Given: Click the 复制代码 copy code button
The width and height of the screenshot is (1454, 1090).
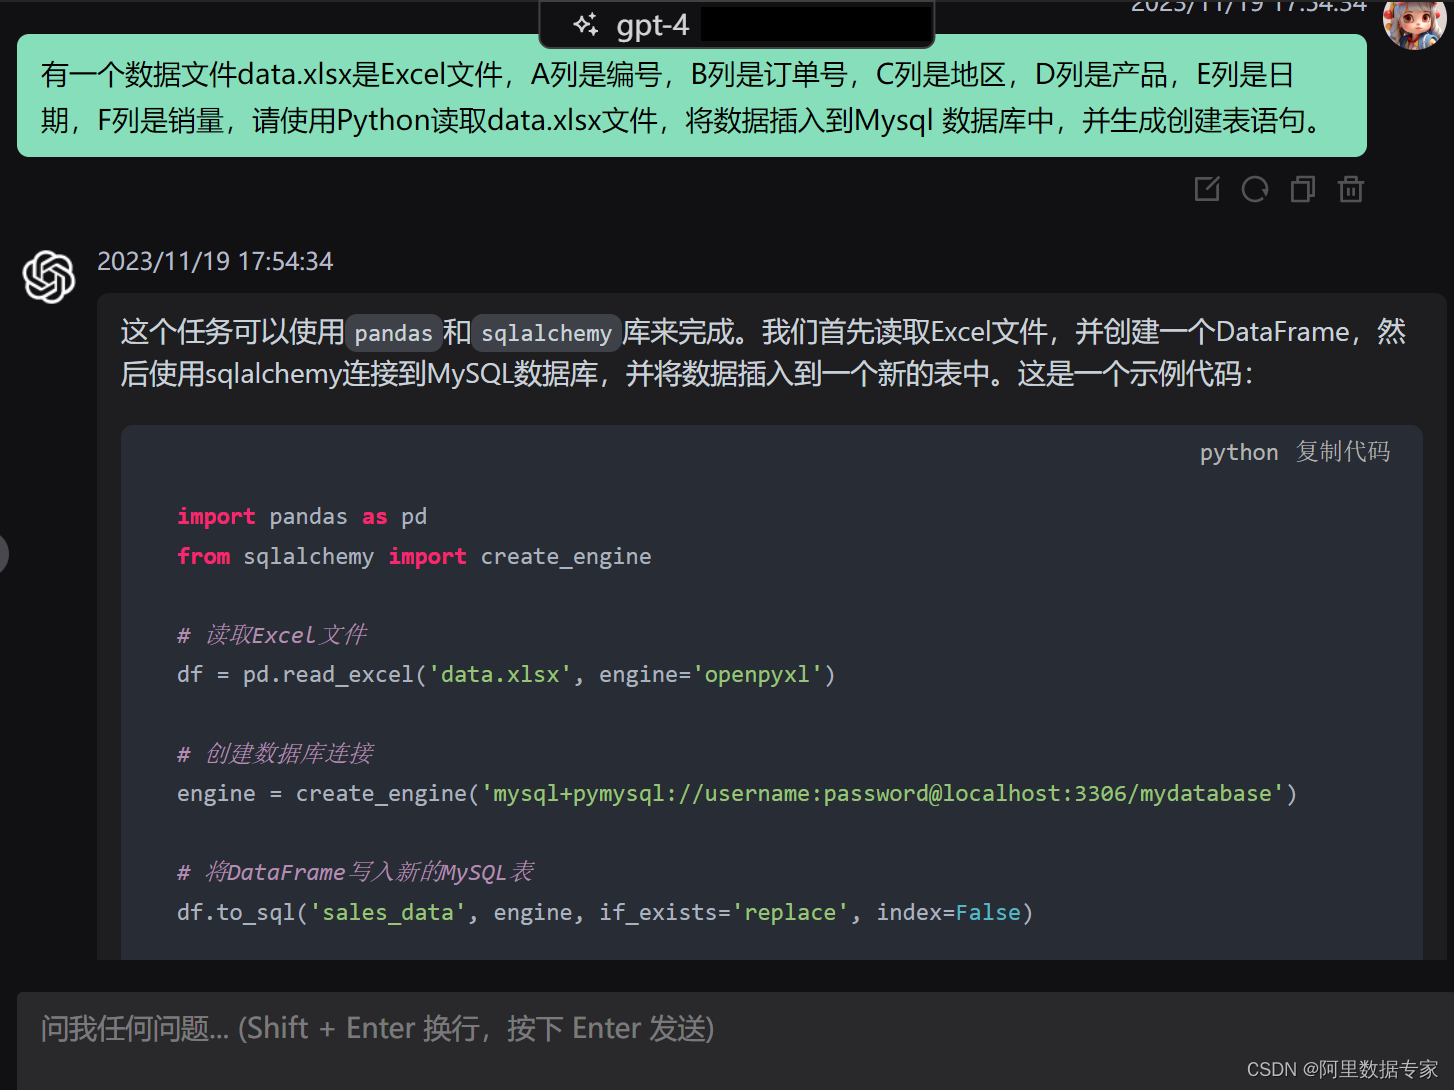Looking at the screenshot, I should (1343, 452).
